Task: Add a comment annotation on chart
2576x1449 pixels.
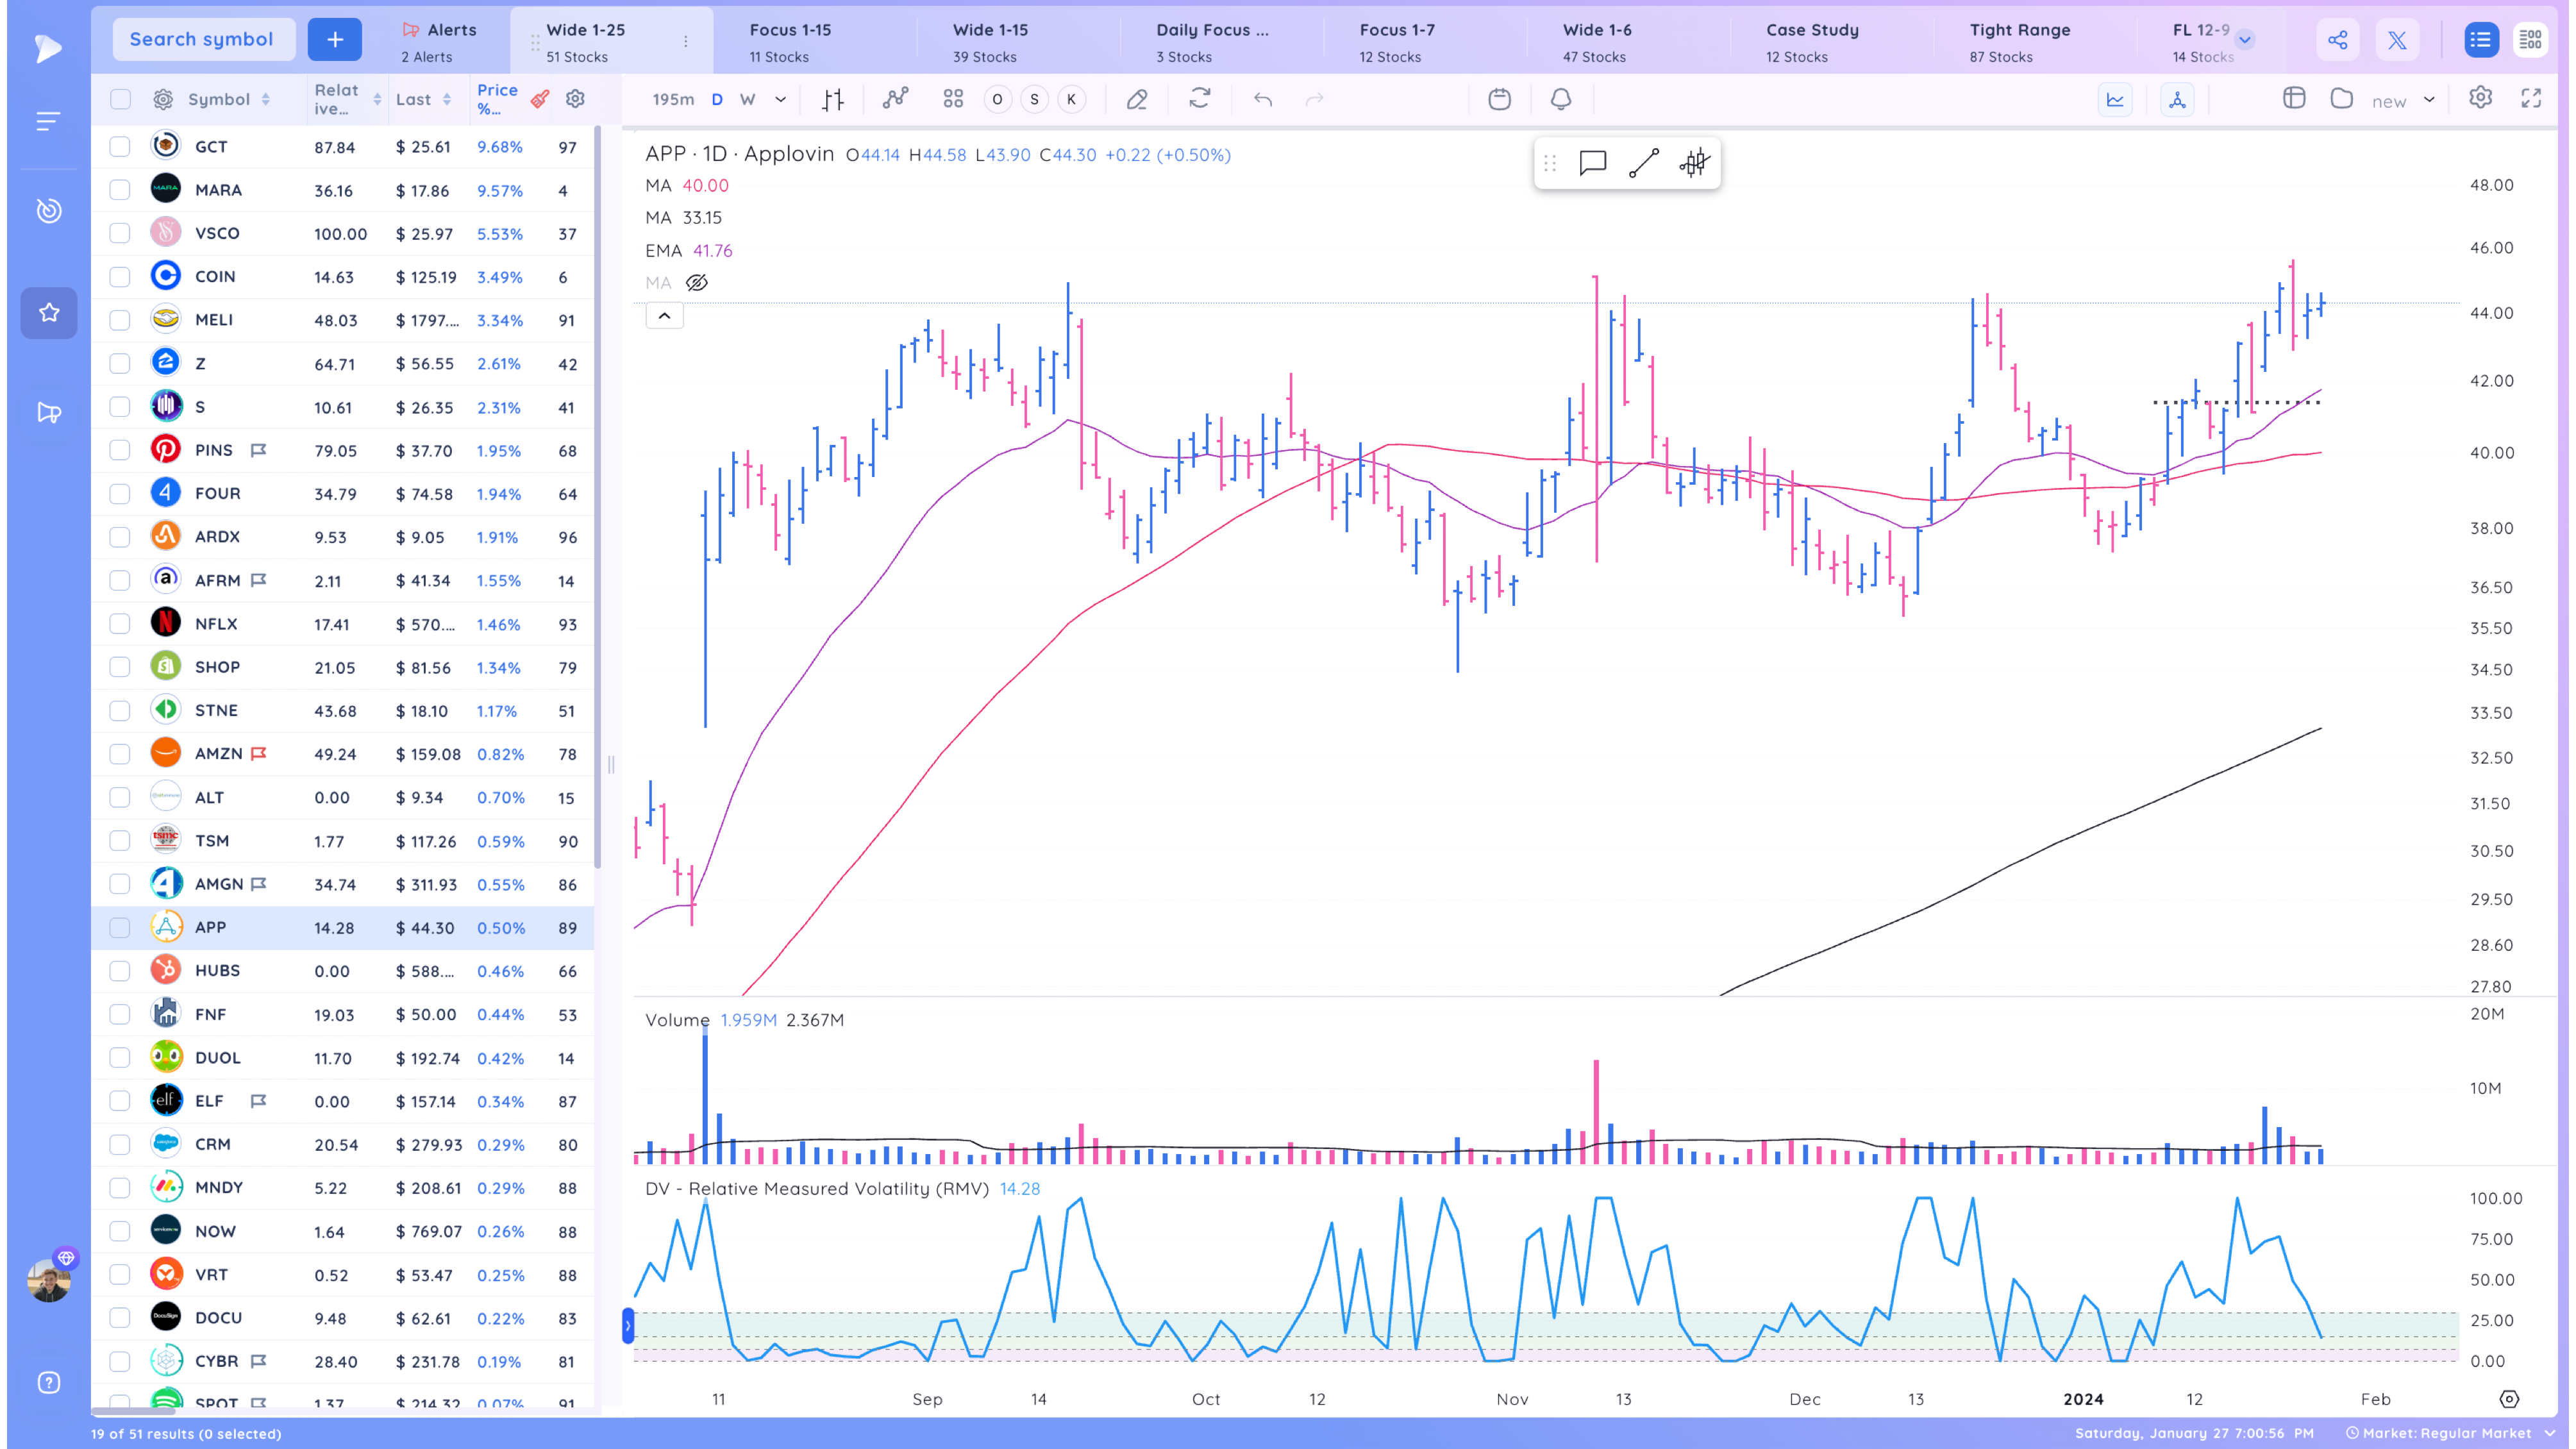Action: [1592, 163]
